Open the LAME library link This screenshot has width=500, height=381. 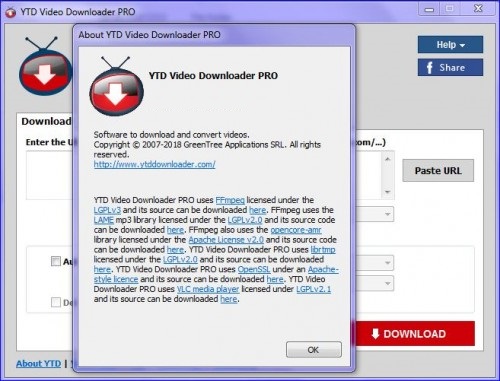(x=104, y=220)
